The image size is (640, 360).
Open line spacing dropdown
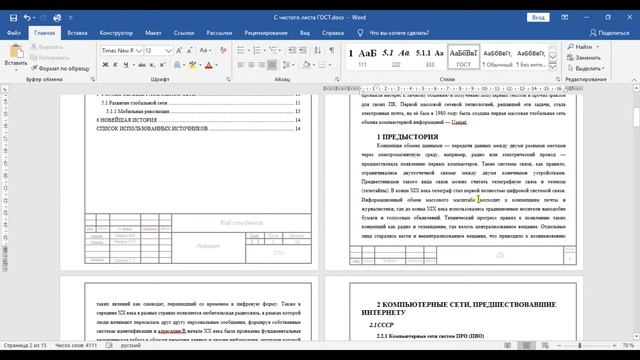coord(293,65)
